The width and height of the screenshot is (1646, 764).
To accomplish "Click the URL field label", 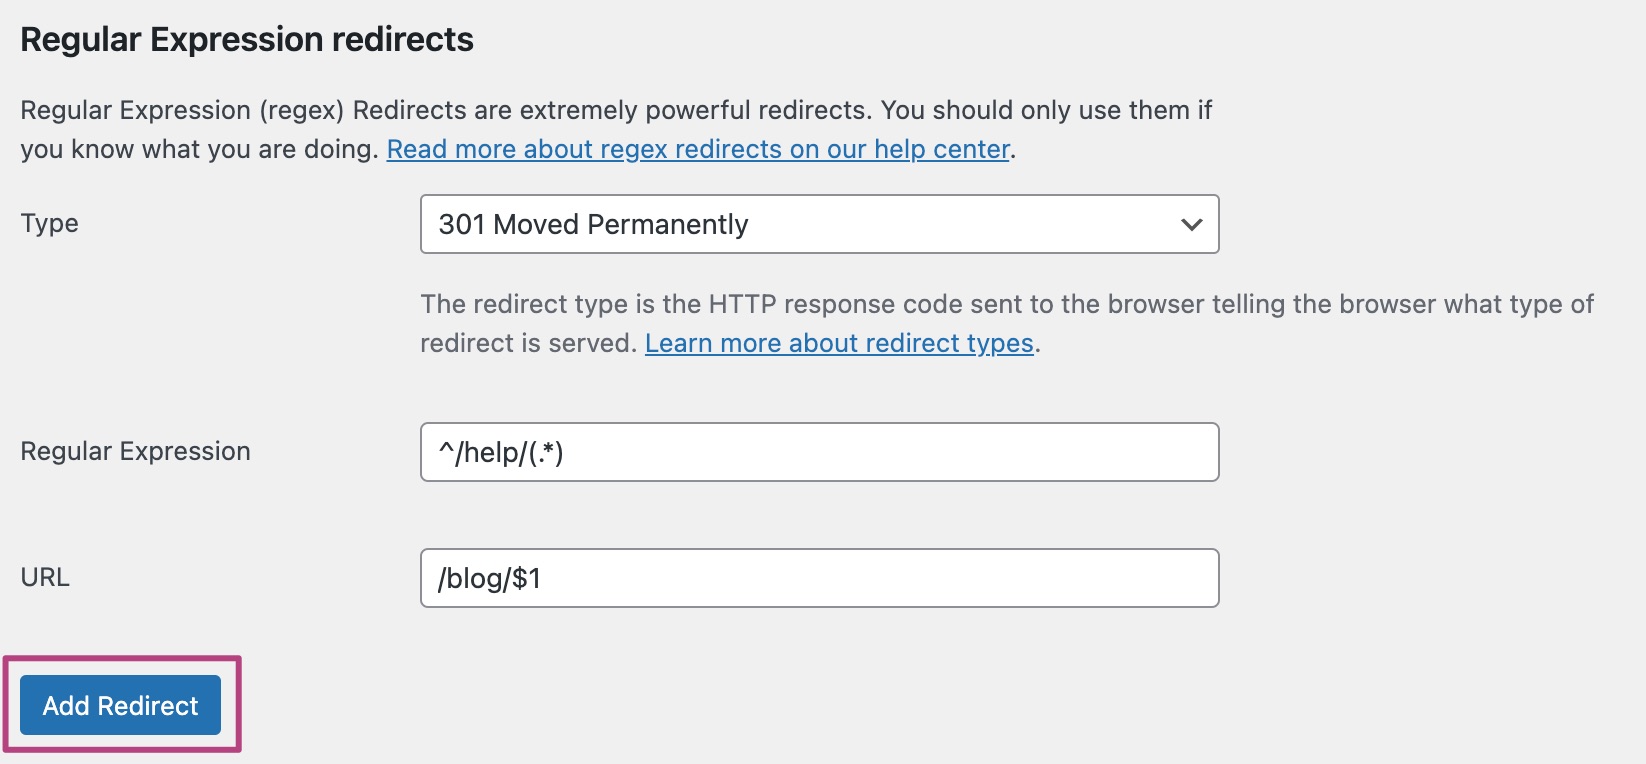I will pos(45,577).
